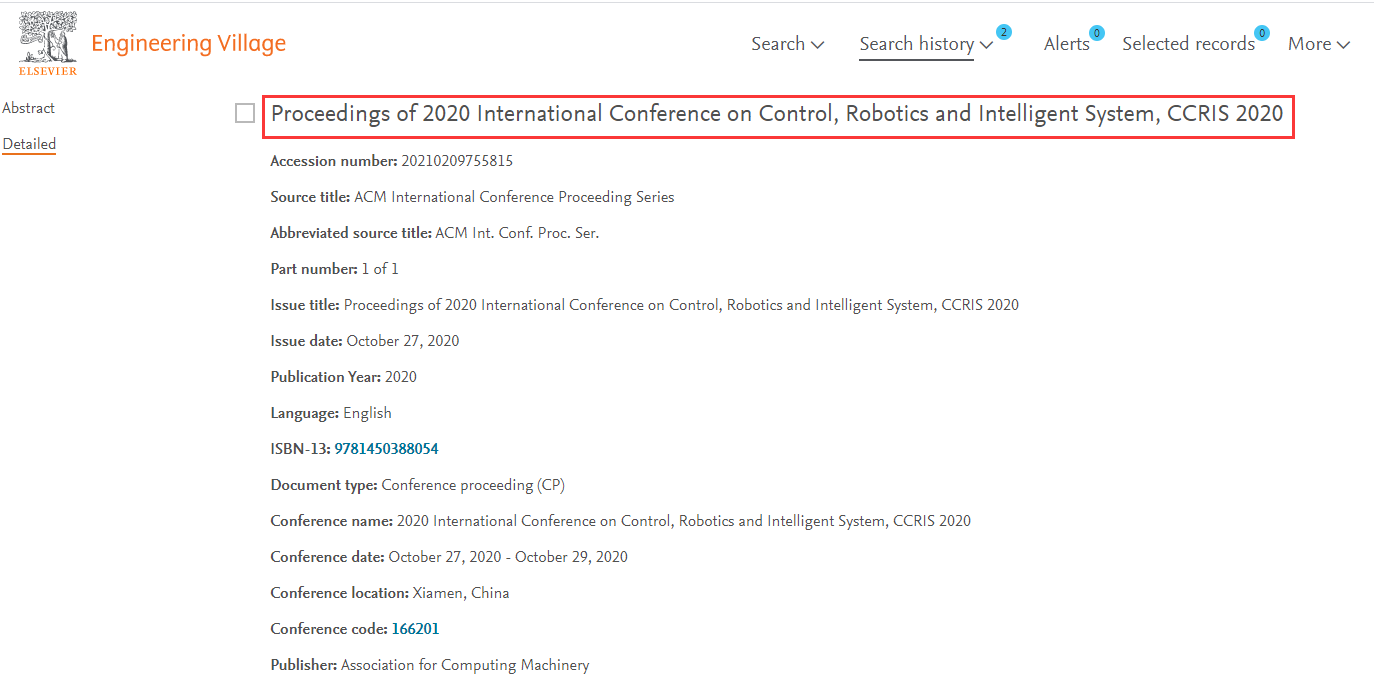The width and height of the screenshot is (1374, 688).
Task: Click the Engineering Village brand text
Action: [188, 43]
